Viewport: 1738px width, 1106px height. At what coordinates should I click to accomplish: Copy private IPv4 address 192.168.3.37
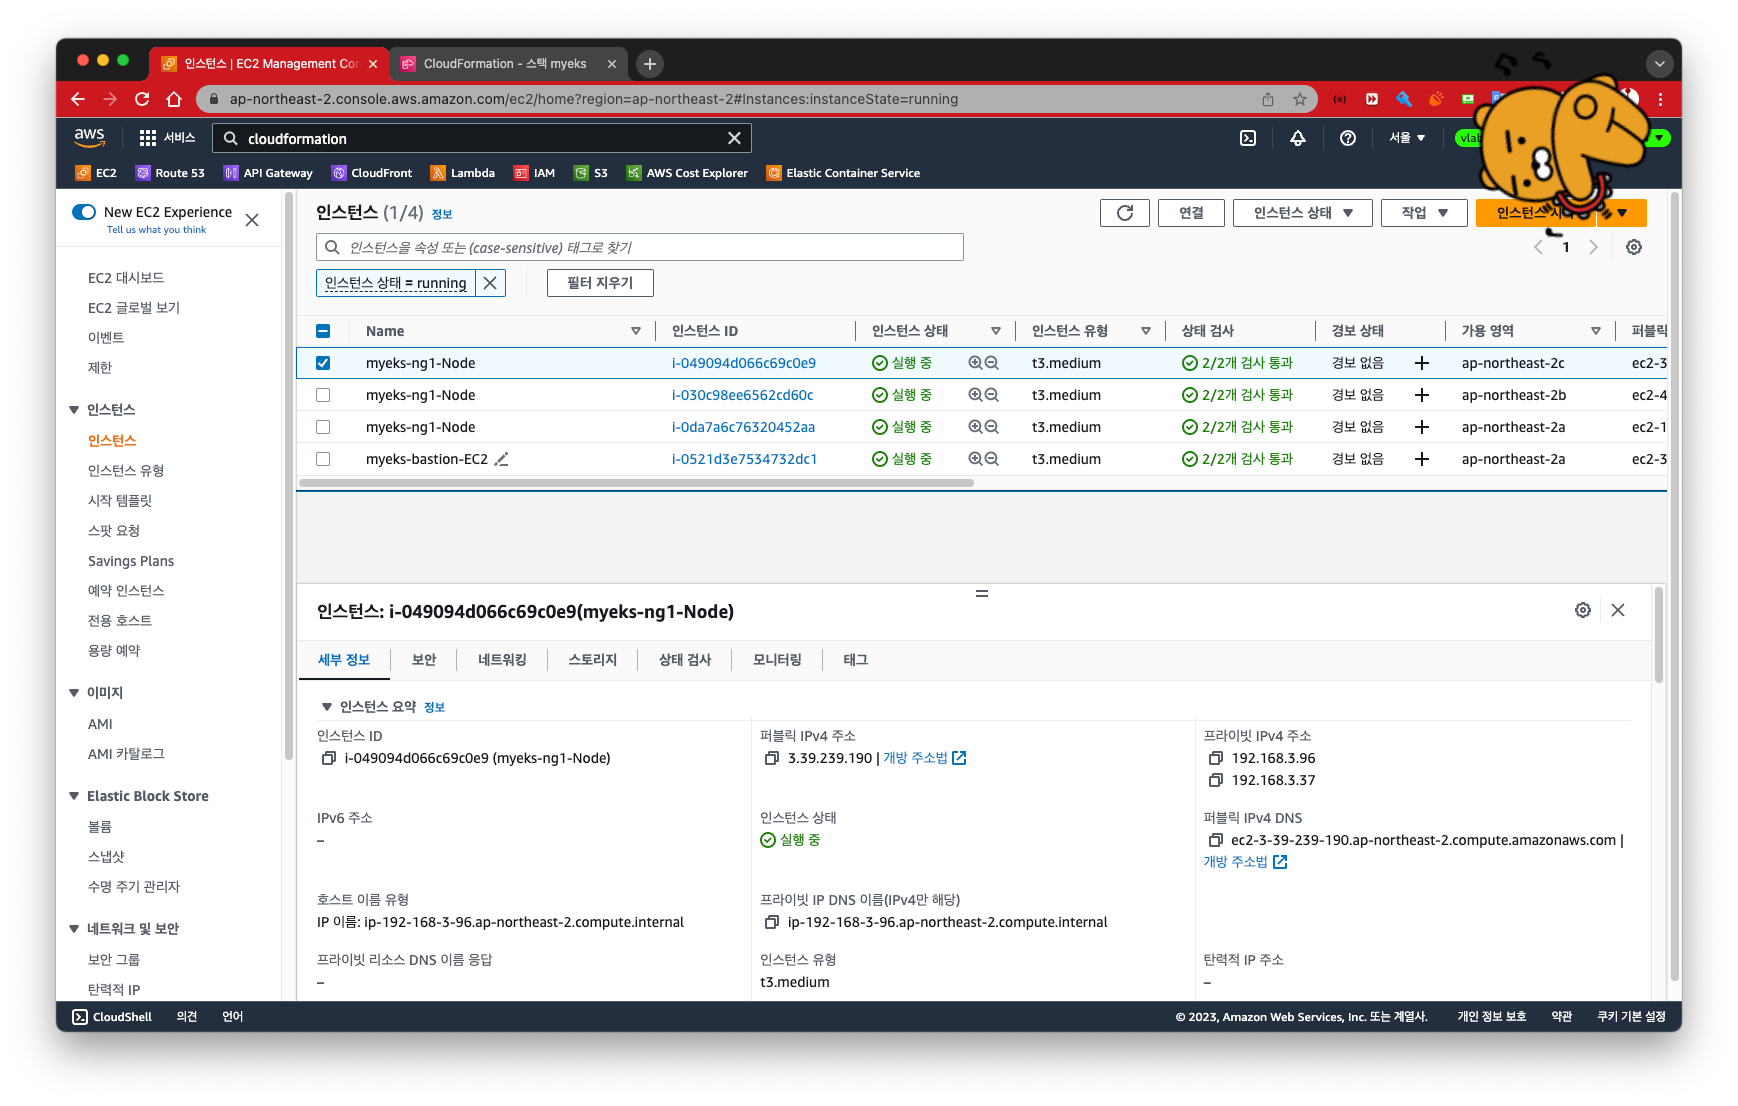click(1216, 780)
